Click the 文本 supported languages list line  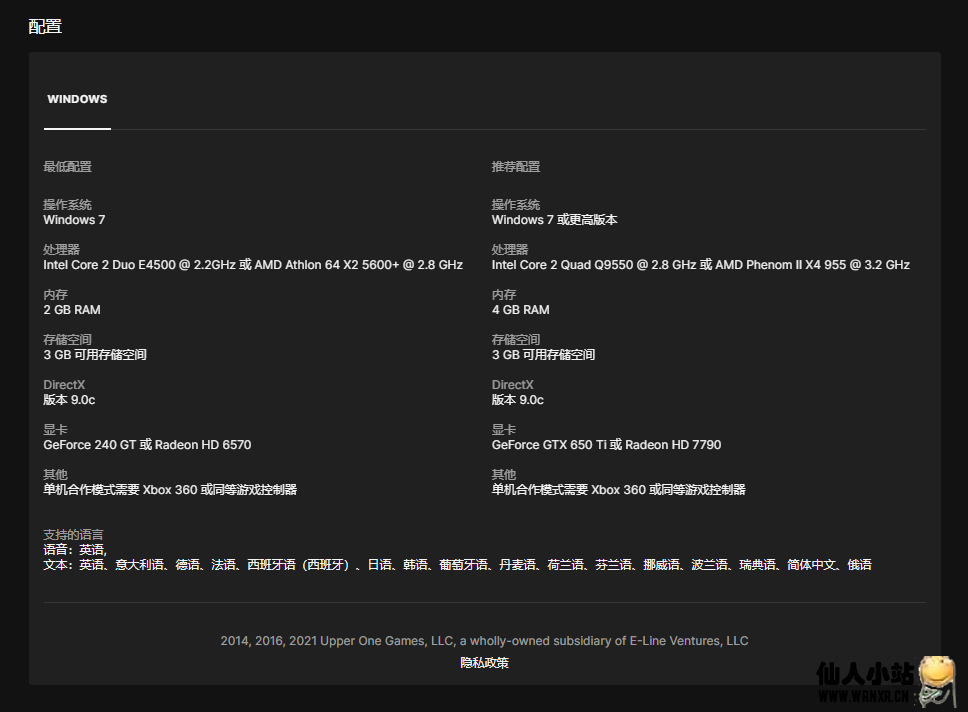[457, 565]
